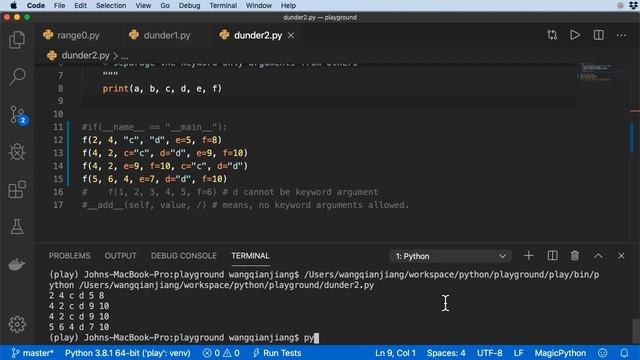
Task: Click the Open Changes compare icon
Action: point(552,35)
